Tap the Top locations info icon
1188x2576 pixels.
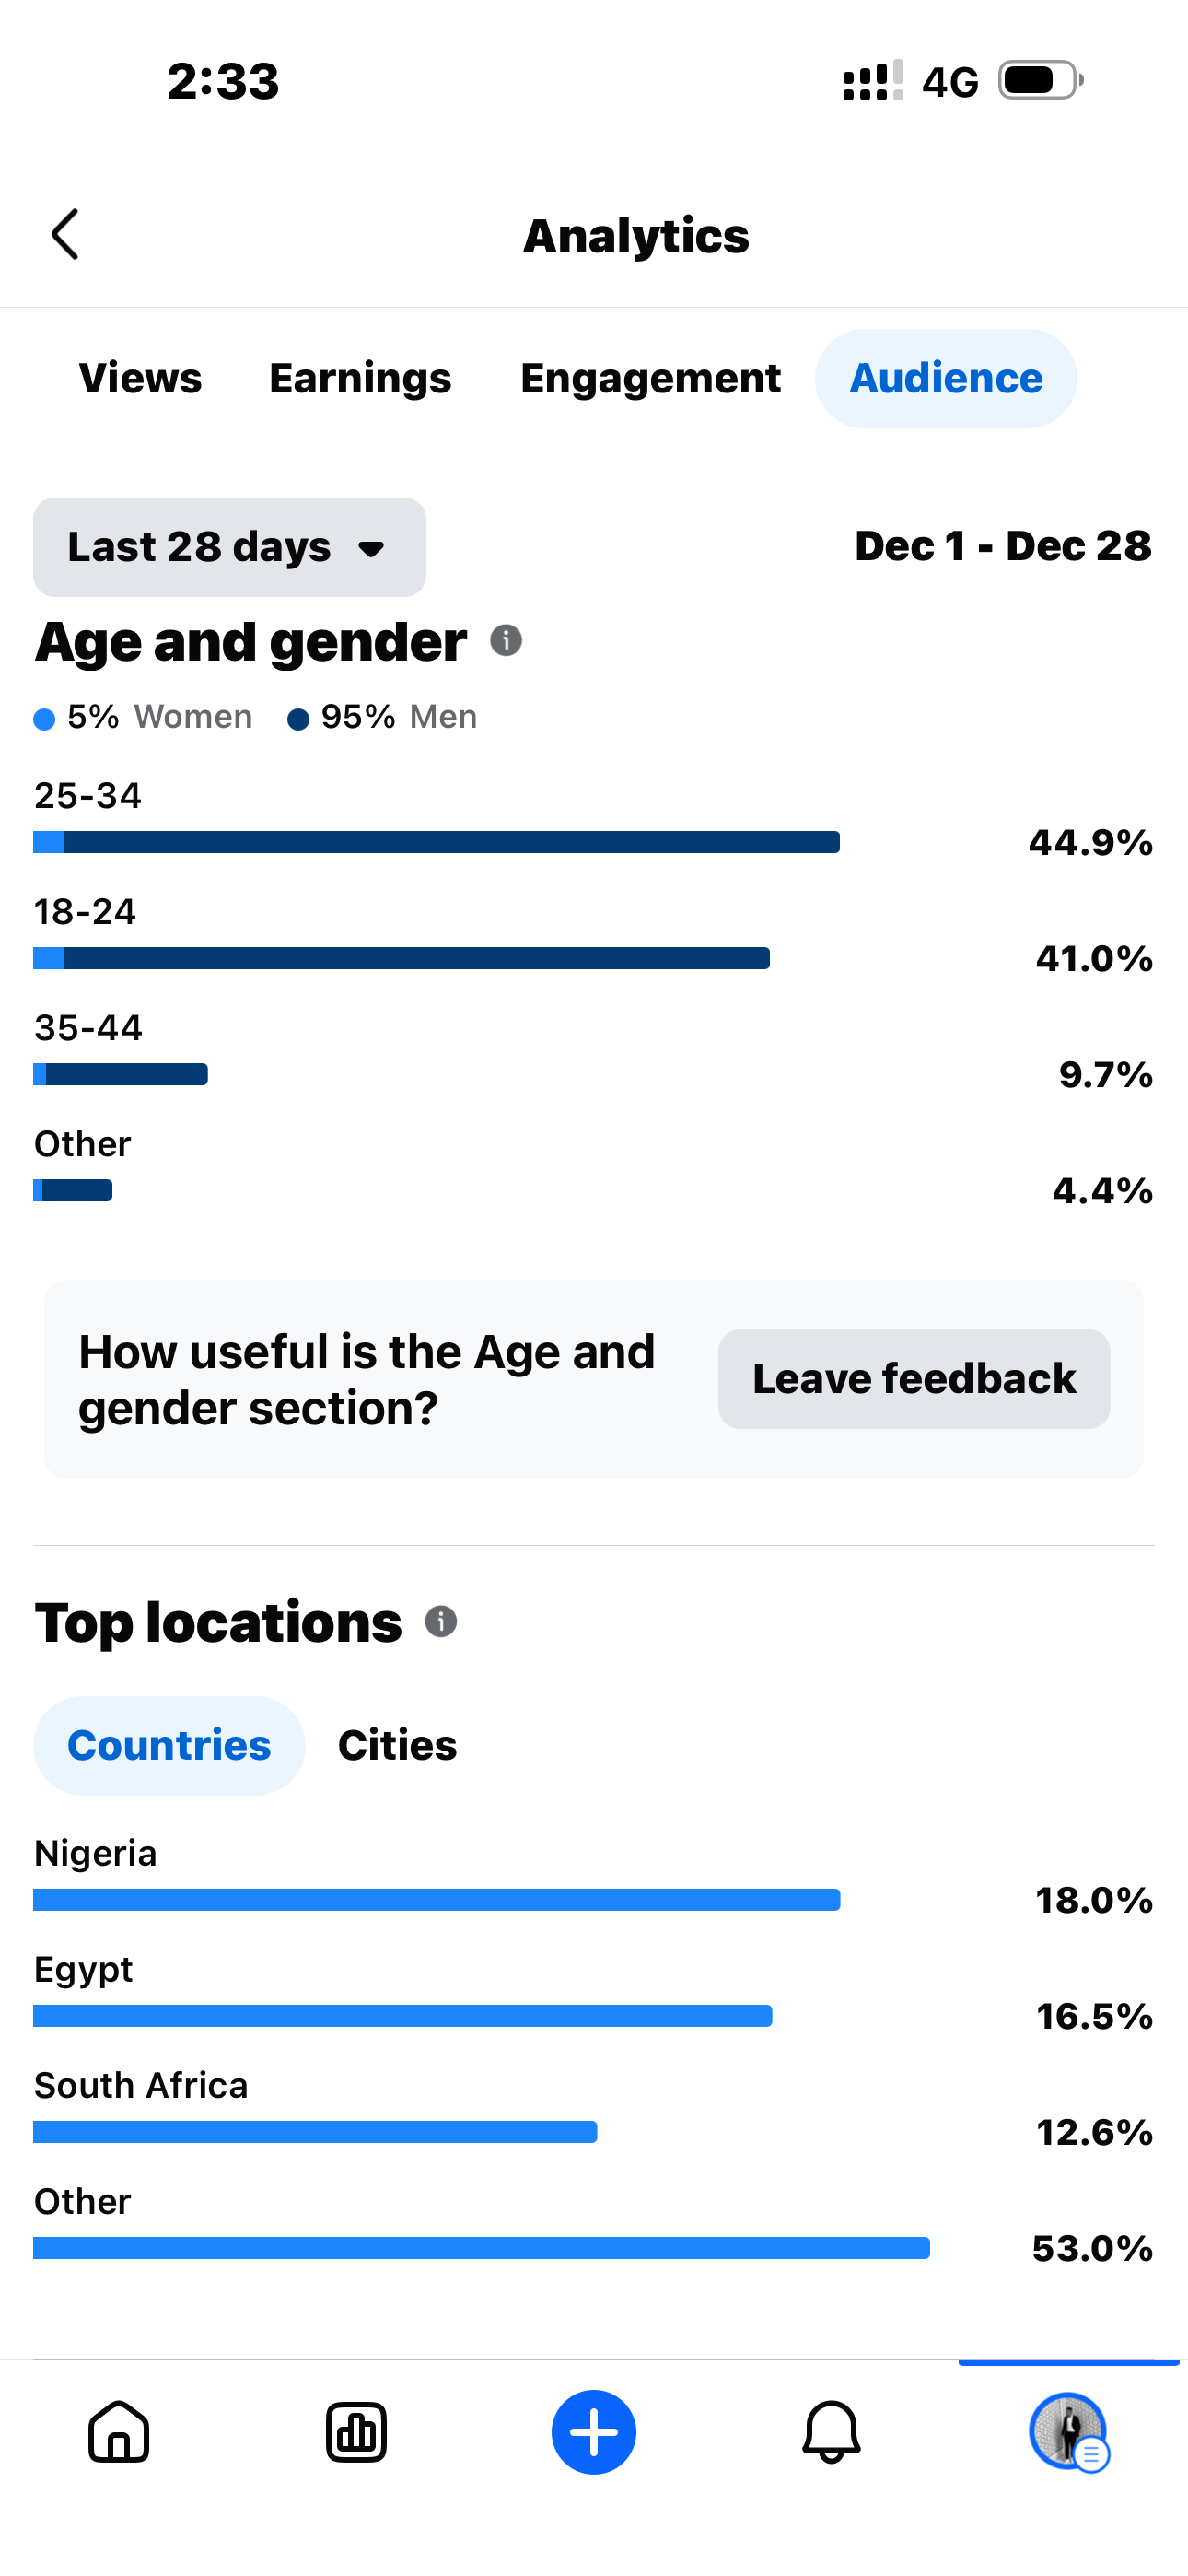pos(441,1621)
